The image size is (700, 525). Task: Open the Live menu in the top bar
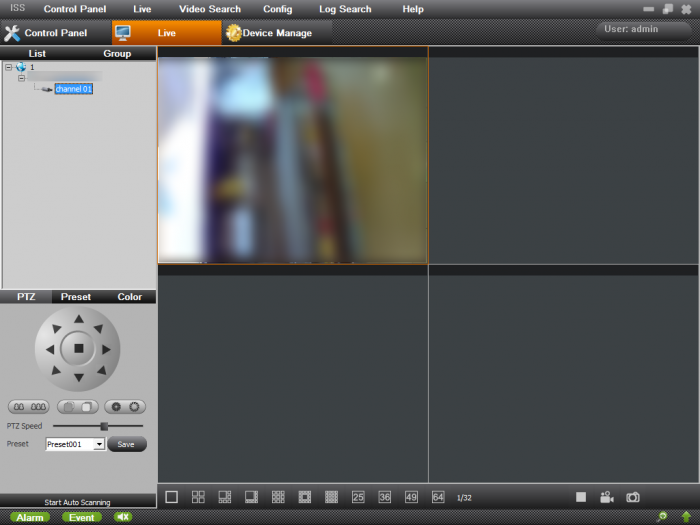click(x=142, y=9)
